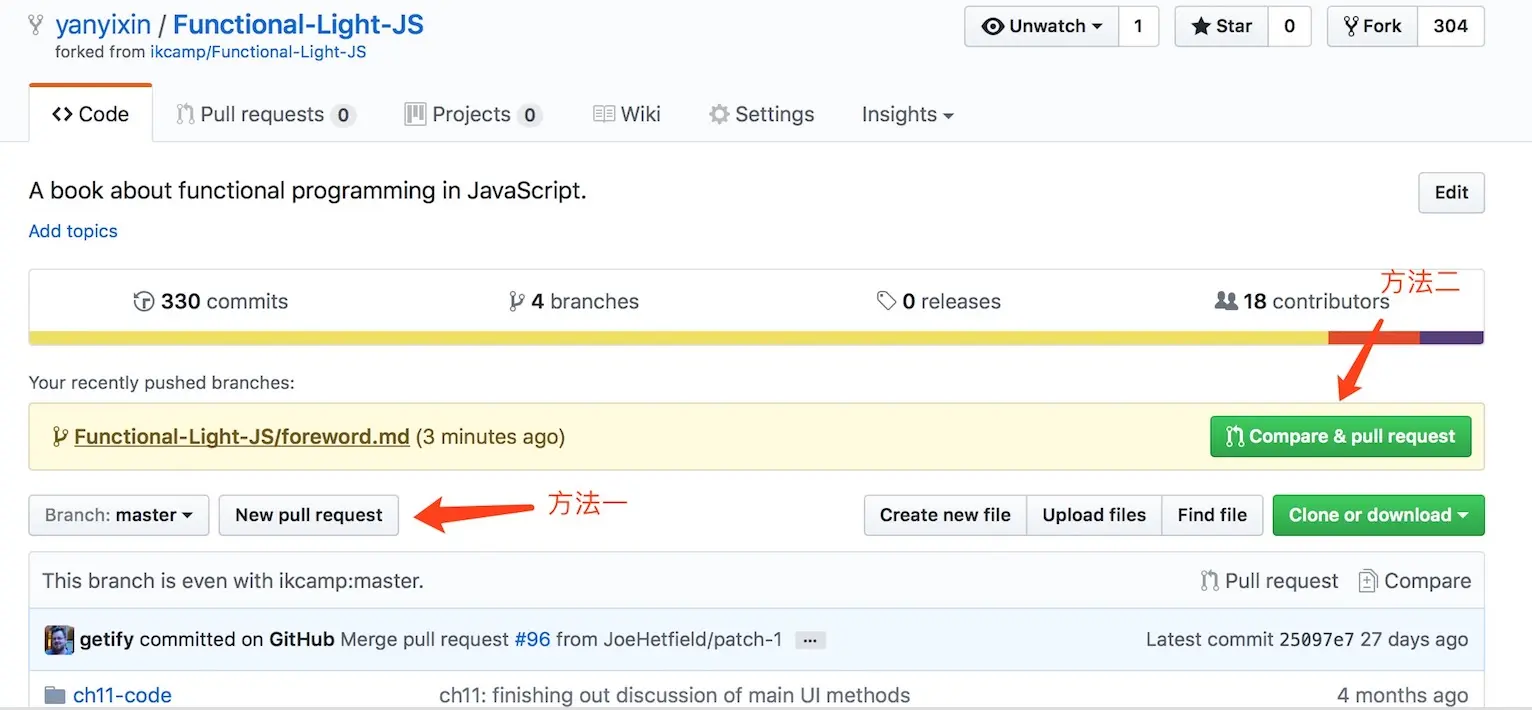This screenshot has width=1532, height=710.
Task: Click the getify avatar thumbnail
Action: pyautogui.click(x=59, y=640)
